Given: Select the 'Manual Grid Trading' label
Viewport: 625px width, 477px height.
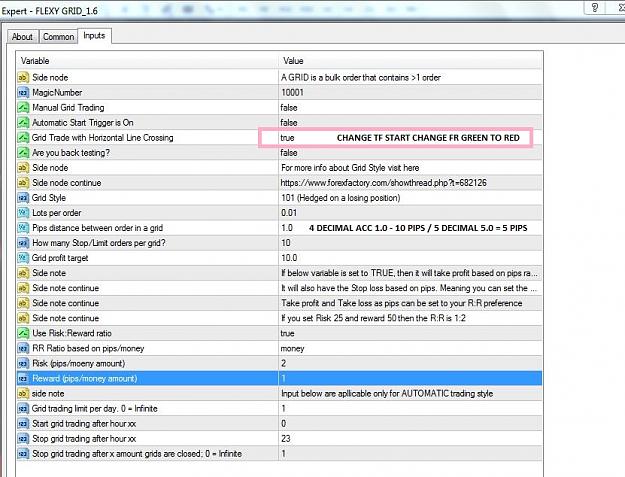Looking at the screenshot, I should (x=68, y=108).
